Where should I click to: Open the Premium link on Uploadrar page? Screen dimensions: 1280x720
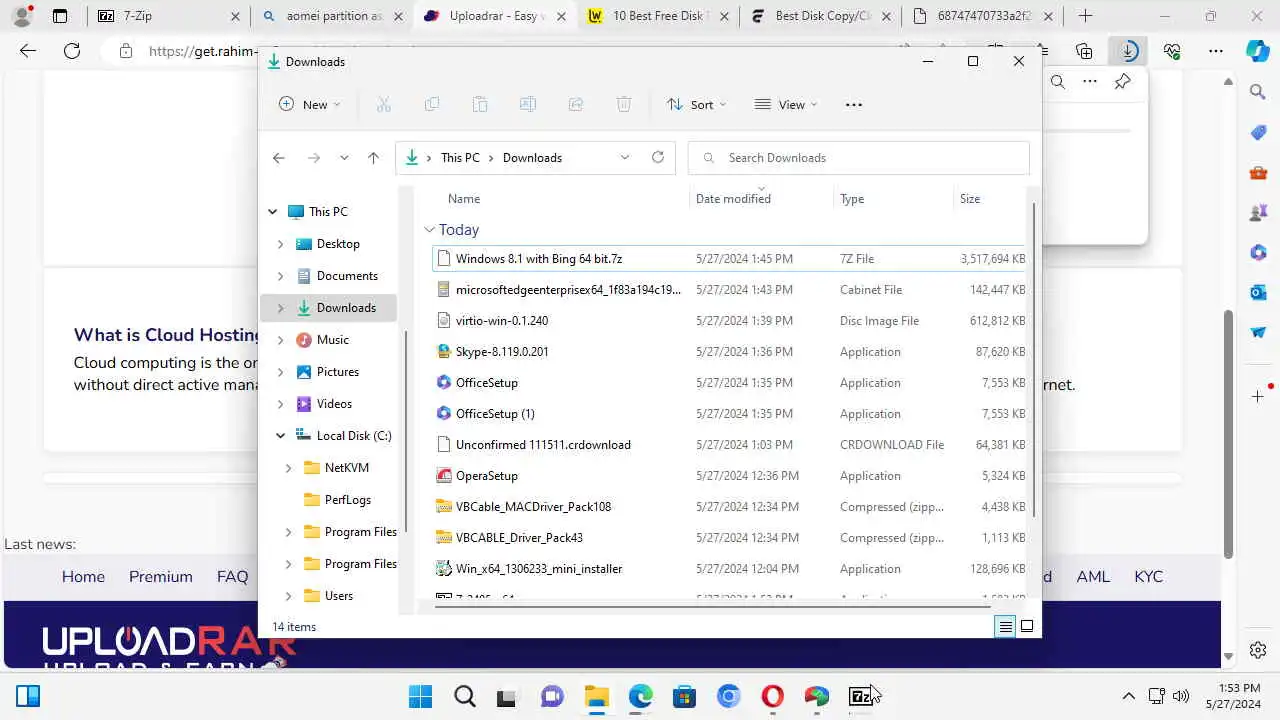[x=160, y=576]
